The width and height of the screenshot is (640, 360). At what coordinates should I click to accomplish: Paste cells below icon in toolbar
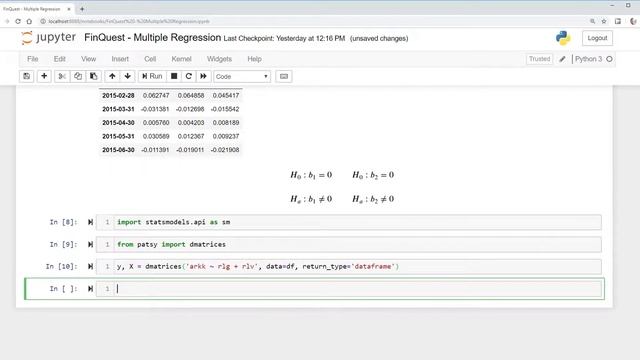(x=93, y=76)
